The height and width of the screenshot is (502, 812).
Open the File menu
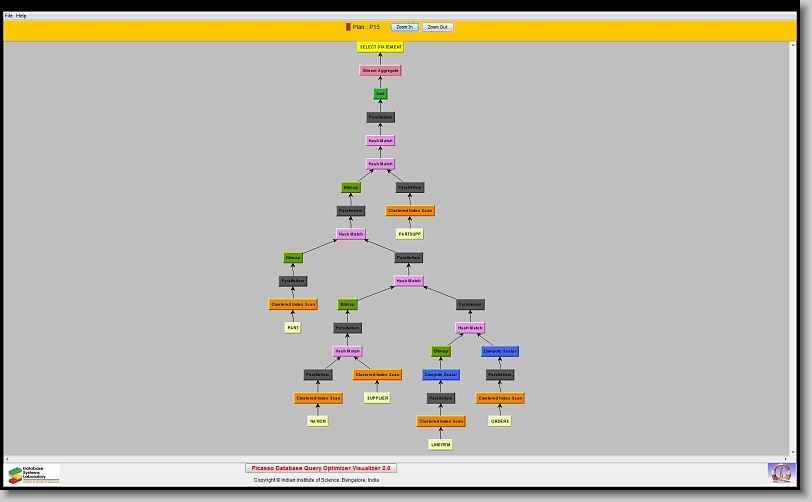(x=9, y=16)
